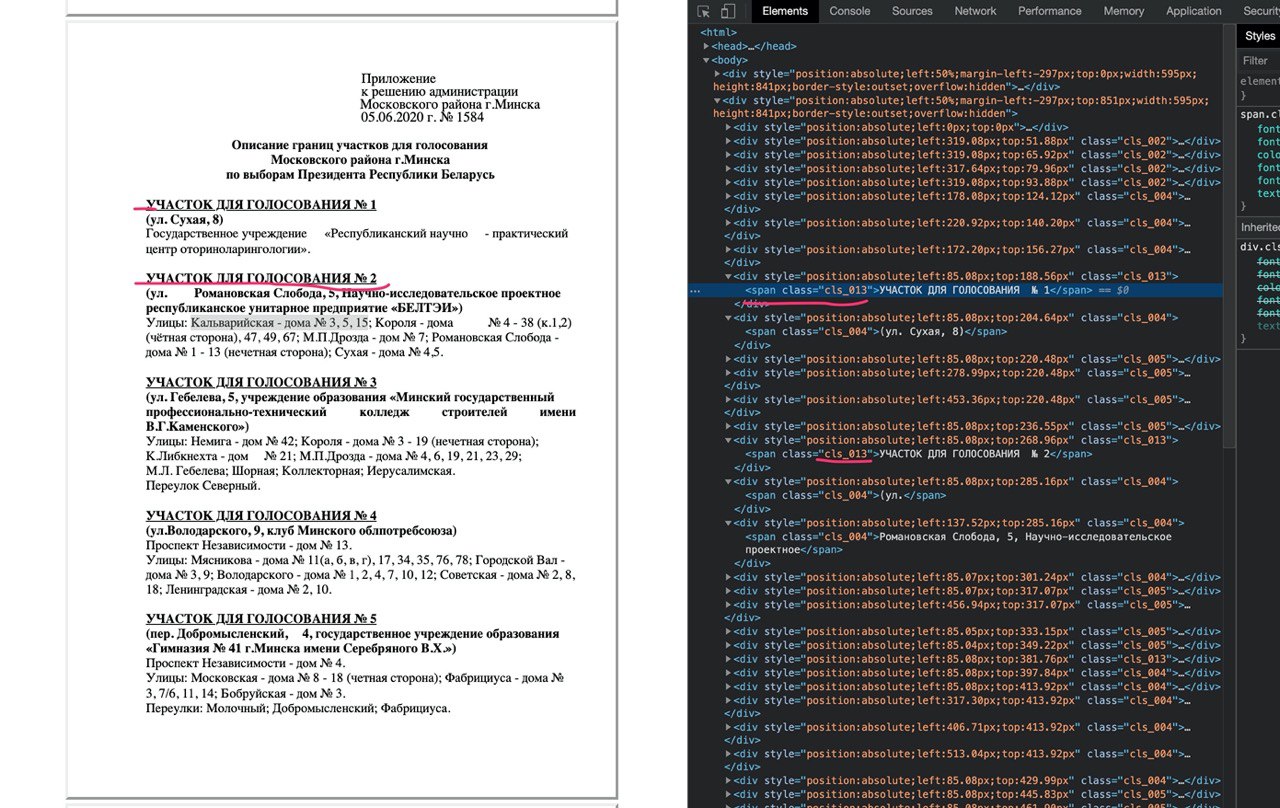This screenshot has width=1280, height=808.
Task: Open the Performance tab
Action: 1050,11
